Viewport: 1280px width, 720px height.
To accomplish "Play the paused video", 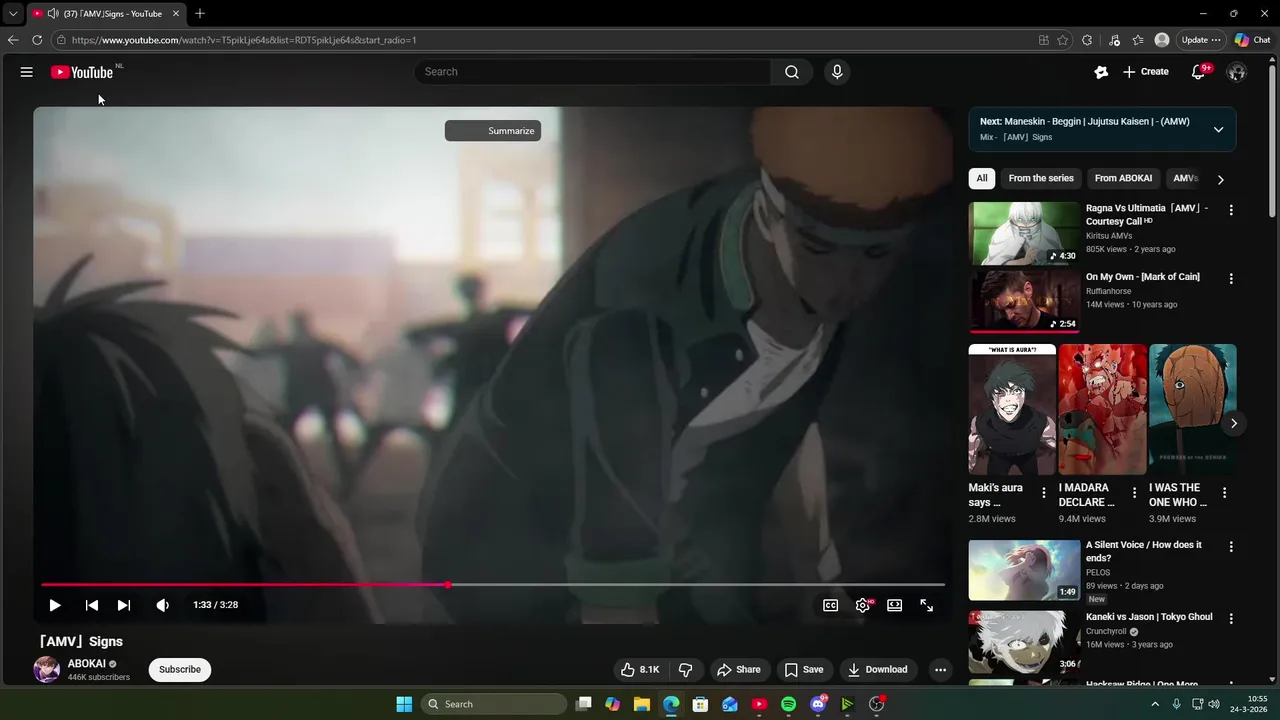I will [55, 605].
